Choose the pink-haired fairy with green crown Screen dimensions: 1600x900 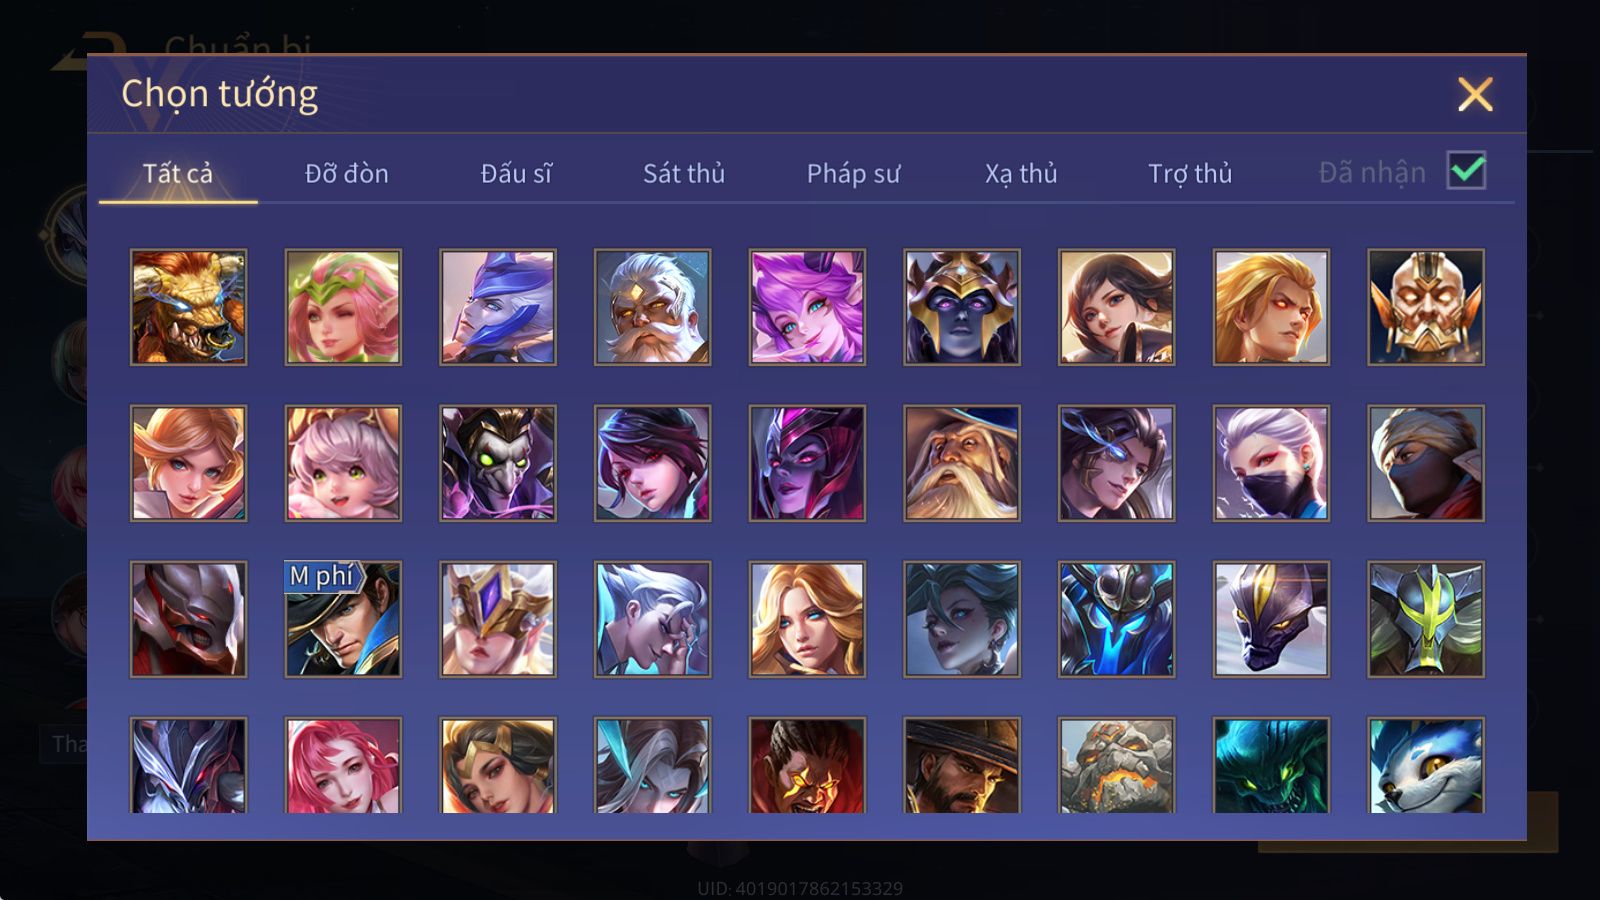343,307
